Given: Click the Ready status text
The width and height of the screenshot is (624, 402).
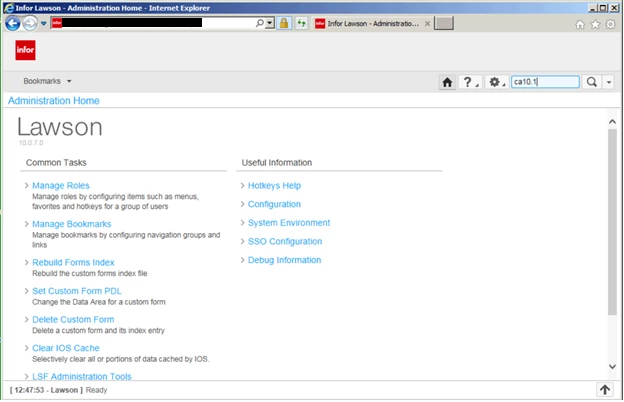Looking at the screenshot, I should coord(96,390).
